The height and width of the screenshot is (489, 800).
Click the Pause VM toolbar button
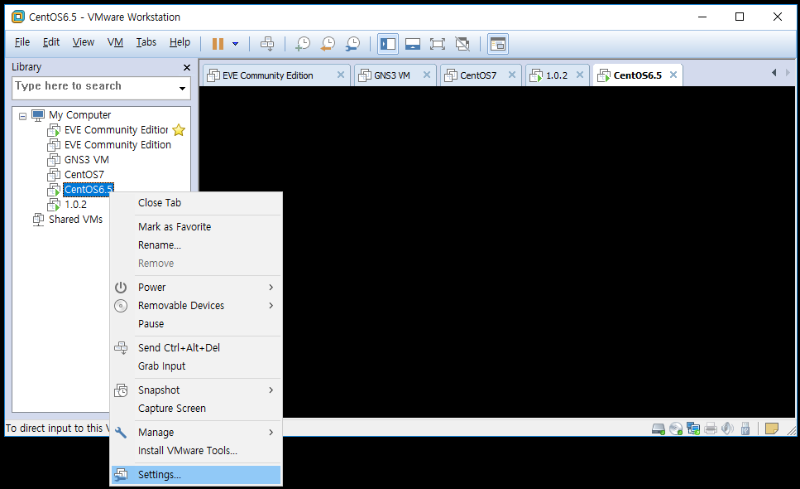[218, 44]
